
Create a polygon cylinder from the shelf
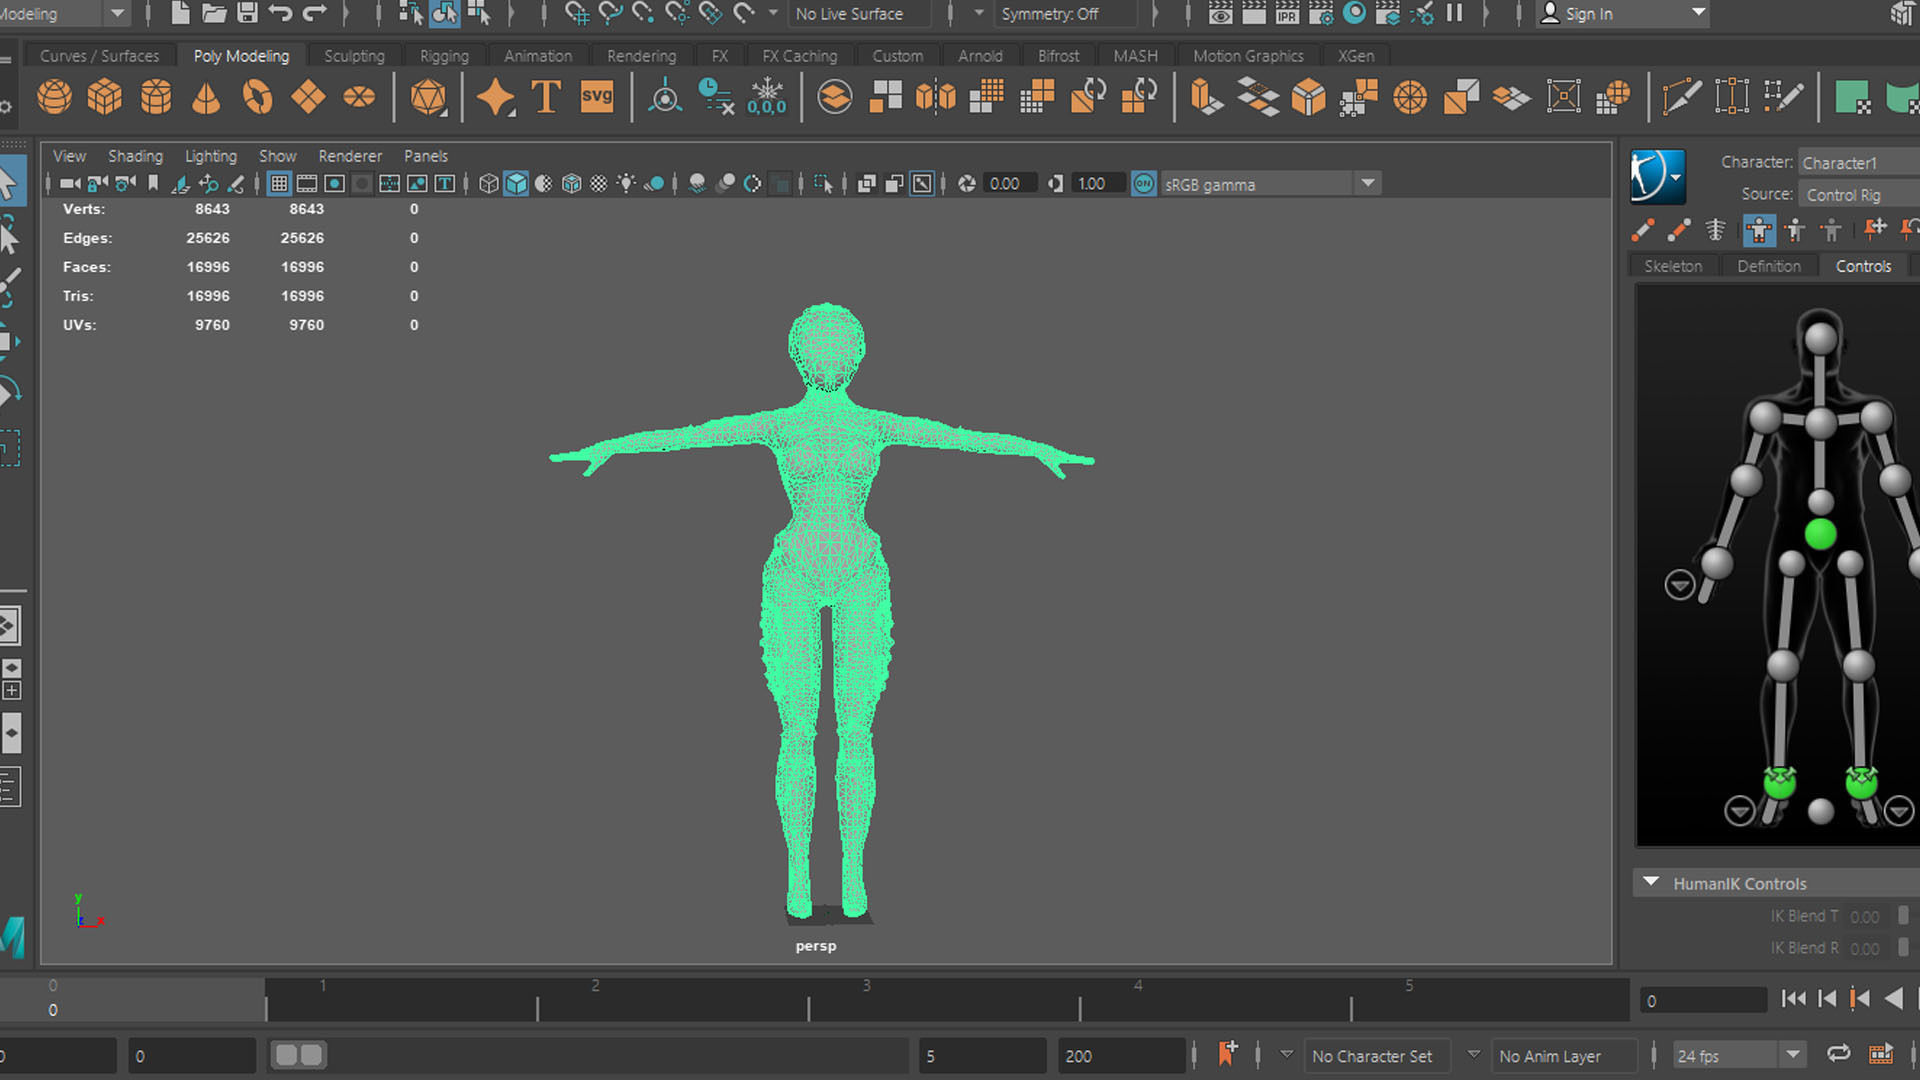(x=156, y=97)
